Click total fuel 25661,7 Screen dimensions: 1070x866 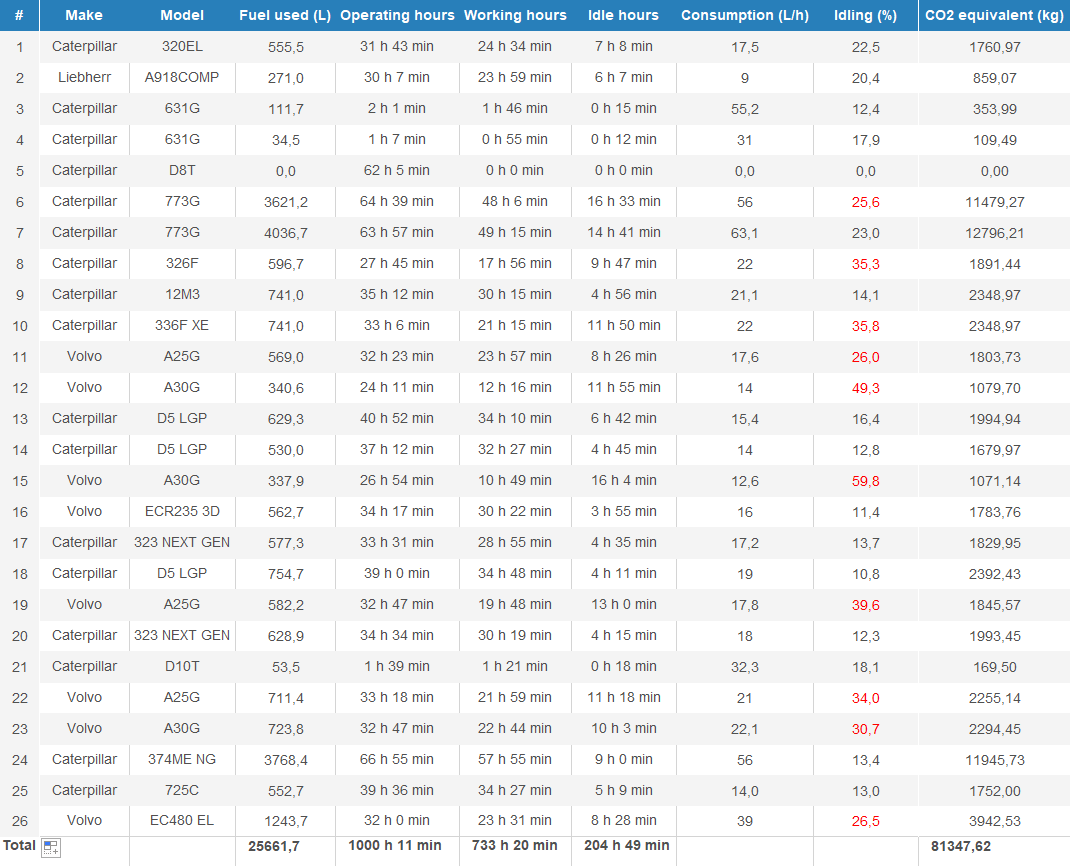pos(274,846)
